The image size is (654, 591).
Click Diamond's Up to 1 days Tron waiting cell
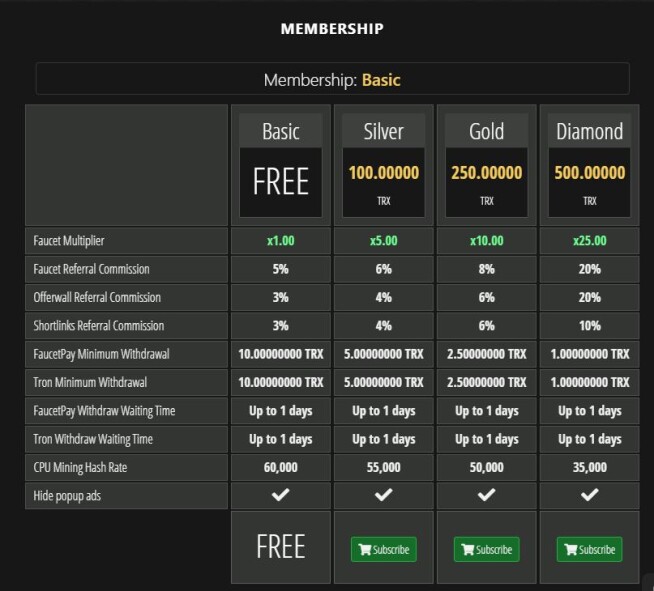coord(589,439)
